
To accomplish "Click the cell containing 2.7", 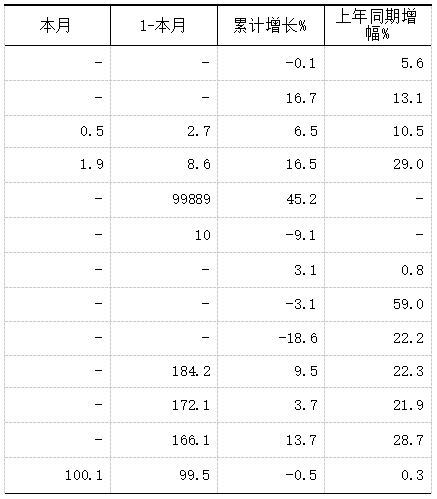I will [x=164, y=131].
